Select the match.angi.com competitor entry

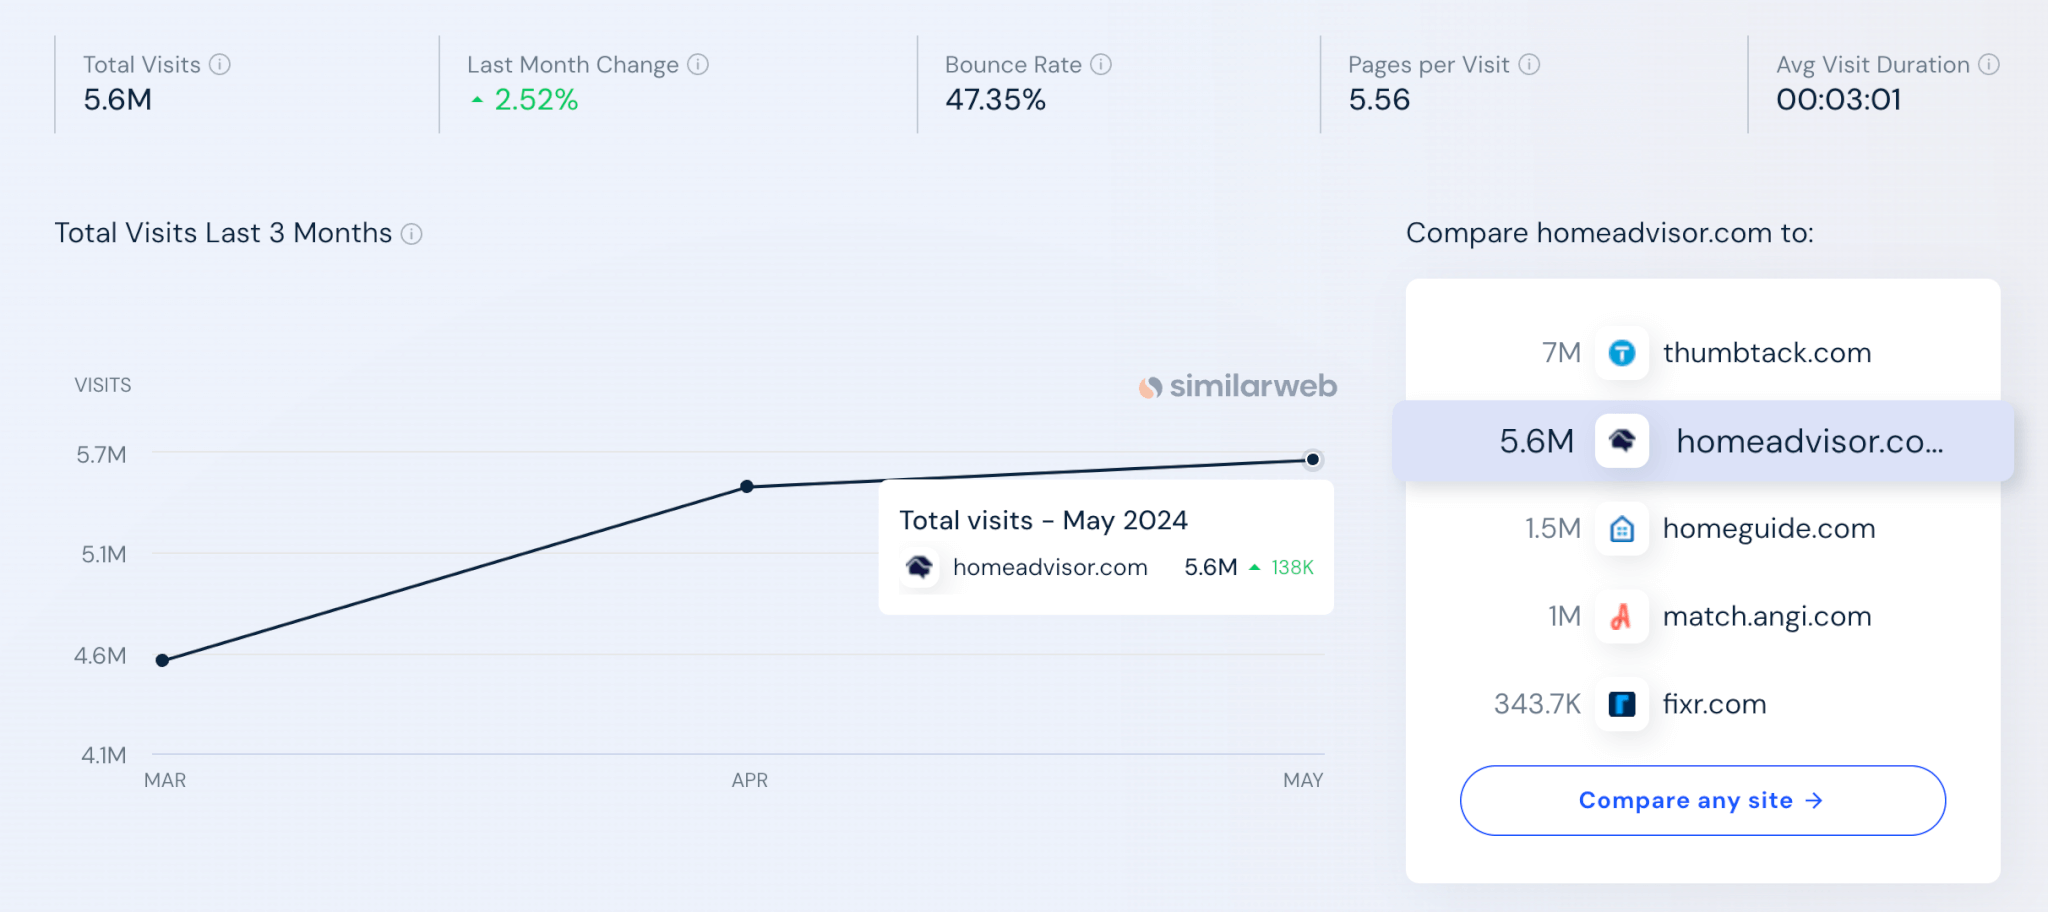[x=1766, y=617]
